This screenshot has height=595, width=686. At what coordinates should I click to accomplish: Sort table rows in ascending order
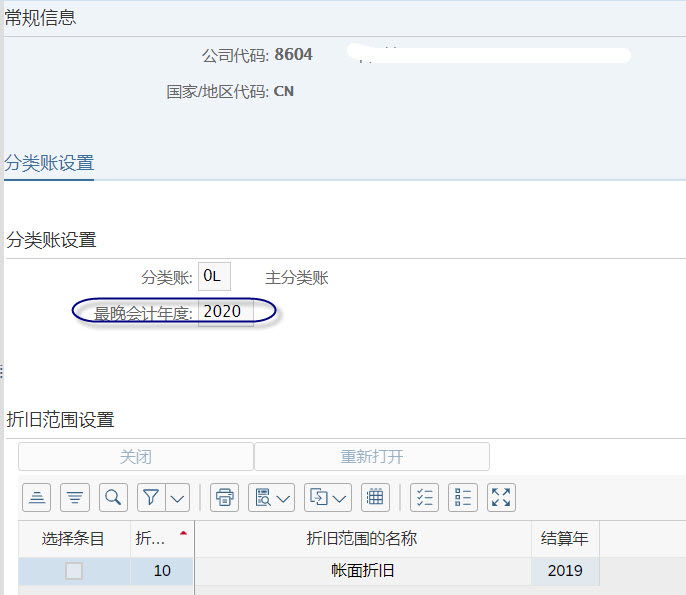(x=37, y=497)
